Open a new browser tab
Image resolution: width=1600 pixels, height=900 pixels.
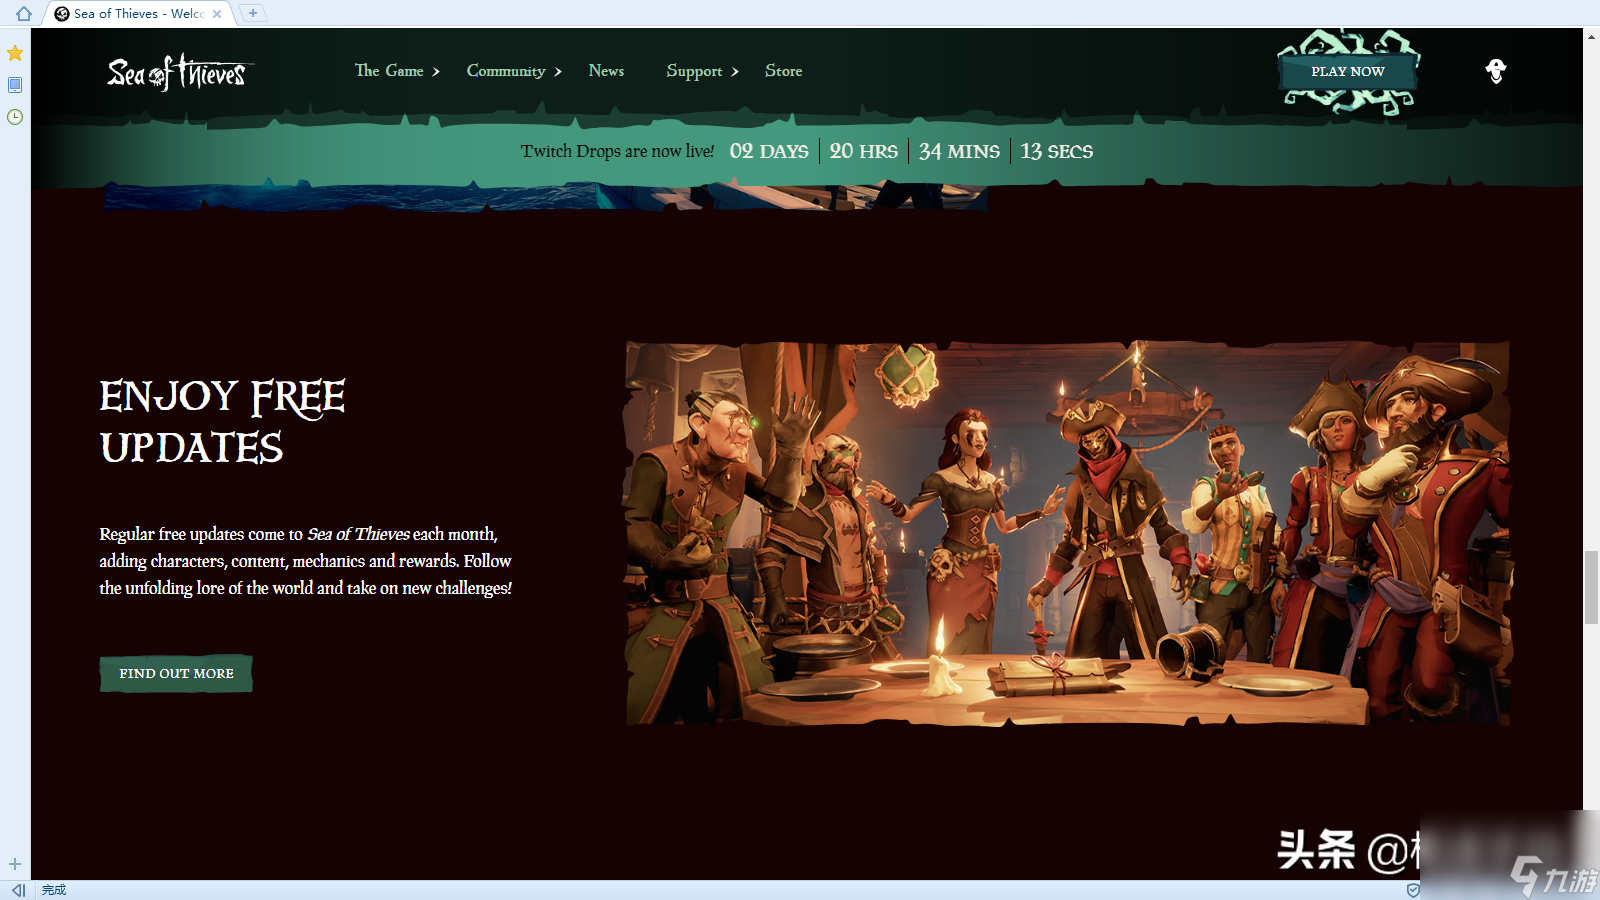pyautogui.click(x=253, y=13)
